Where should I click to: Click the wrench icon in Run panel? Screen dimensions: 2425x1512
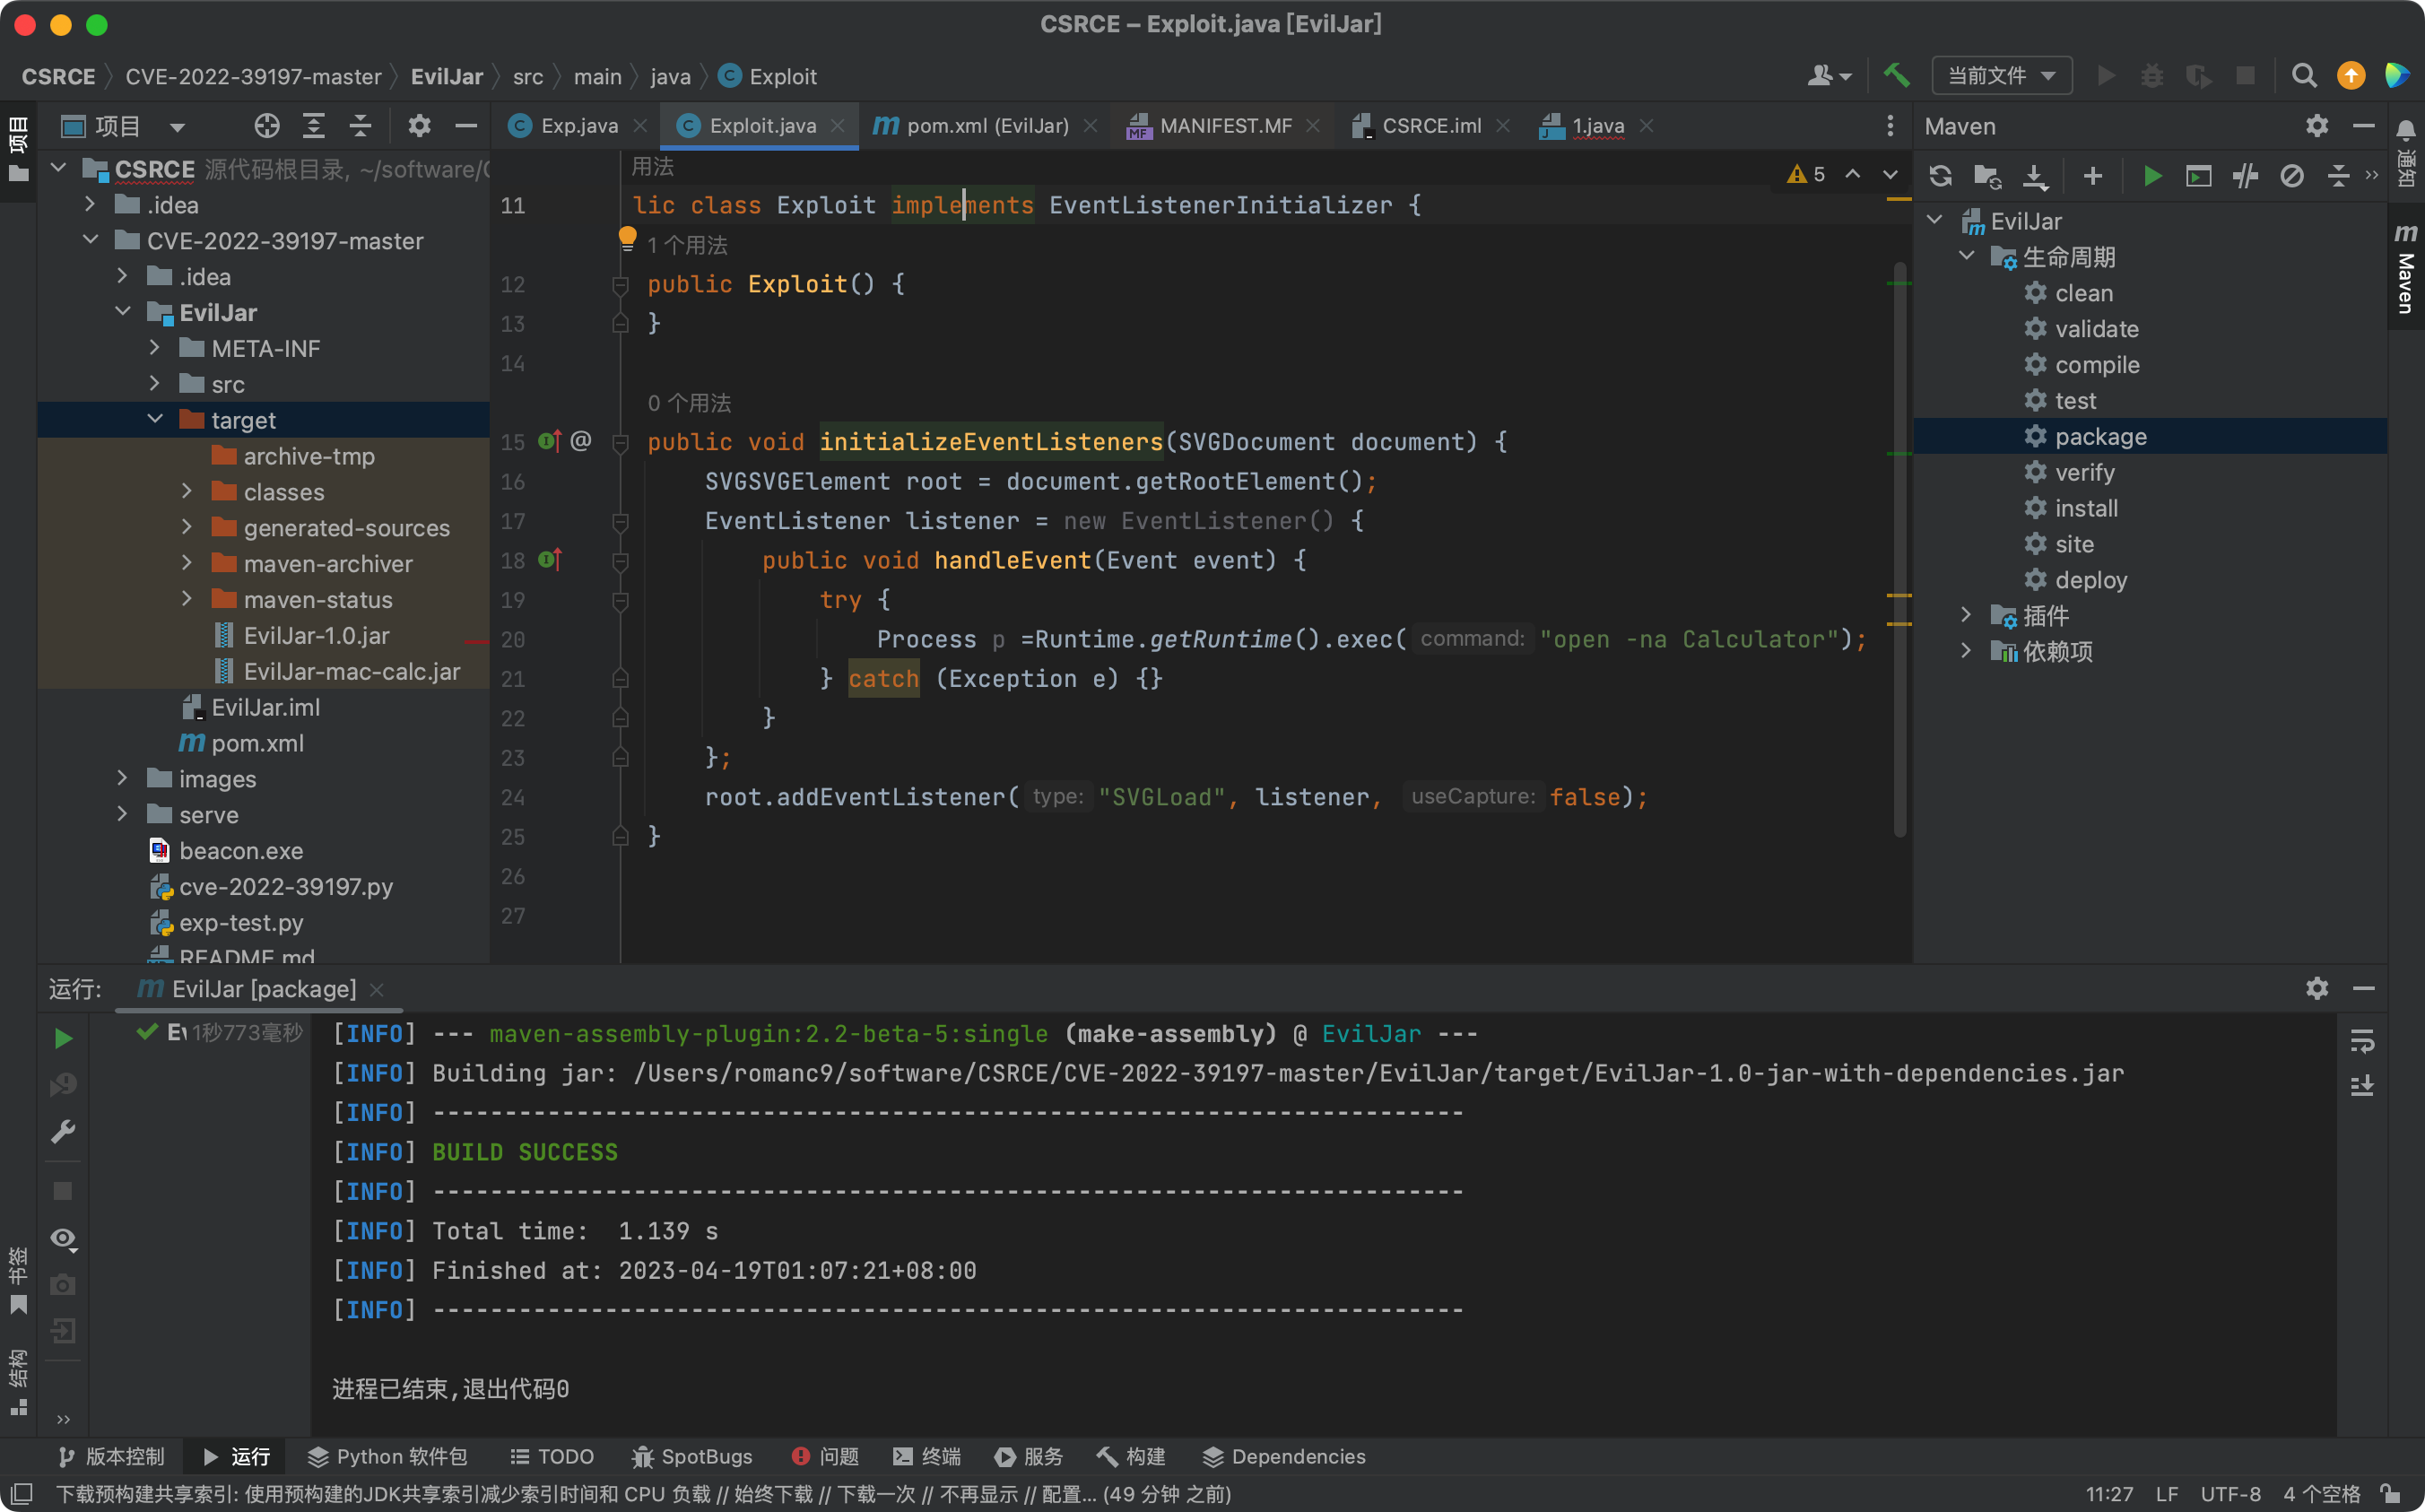pyautogui.click(x=63, y=1132)
